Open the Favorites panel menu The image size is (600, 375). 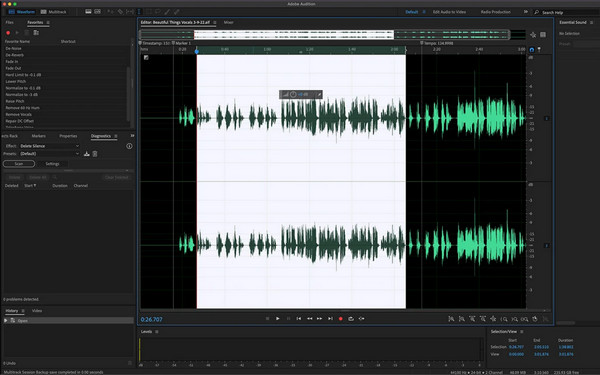pos(48,23)
